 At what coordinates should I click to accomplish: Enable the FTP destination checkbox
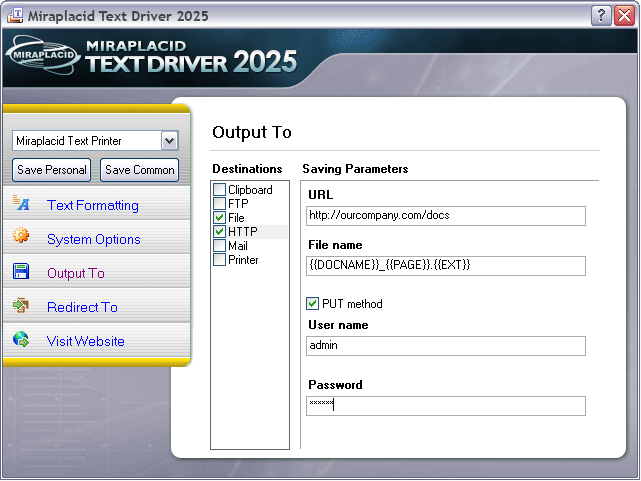(x=220, y=204)
